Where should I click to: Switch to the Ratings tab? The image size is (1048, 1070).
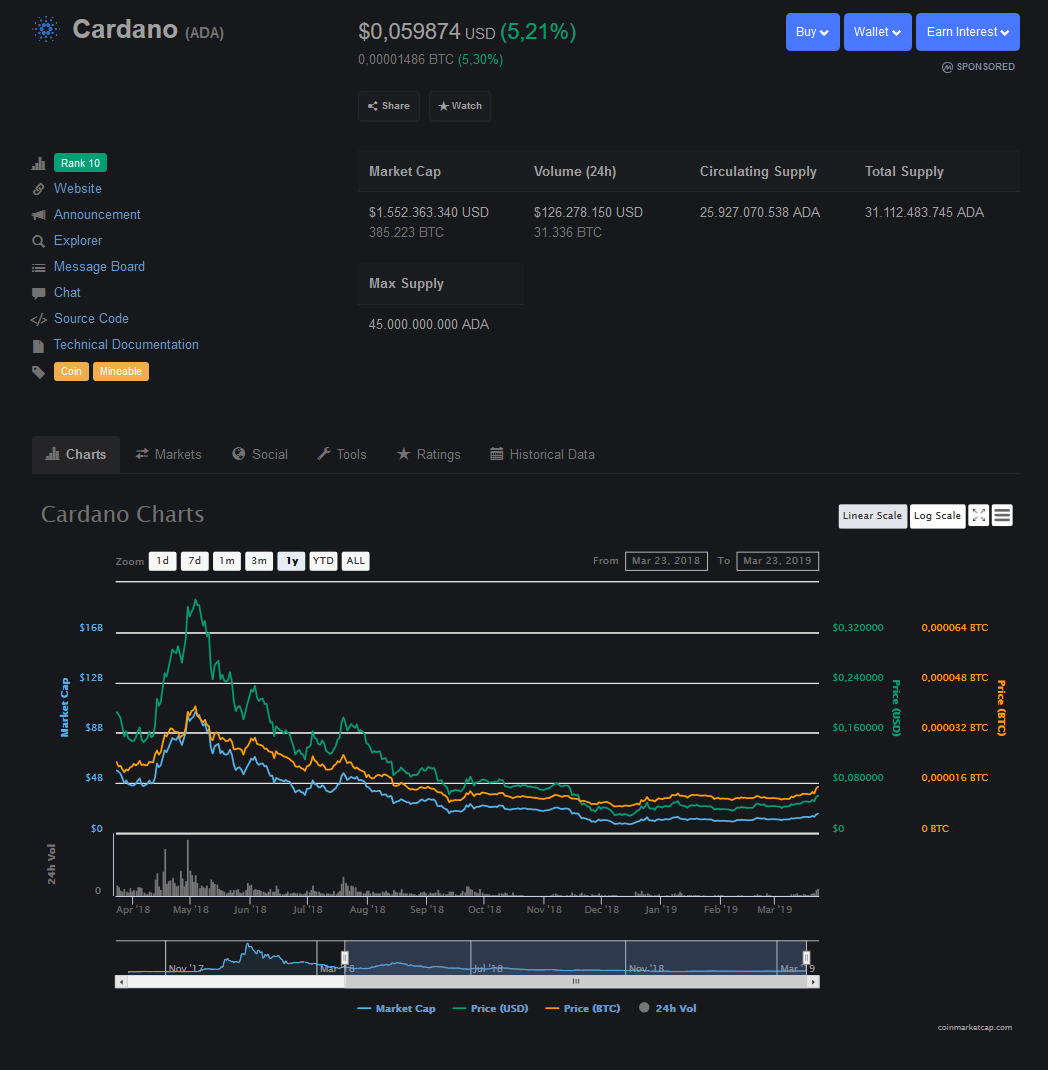(x=428, y=454)
